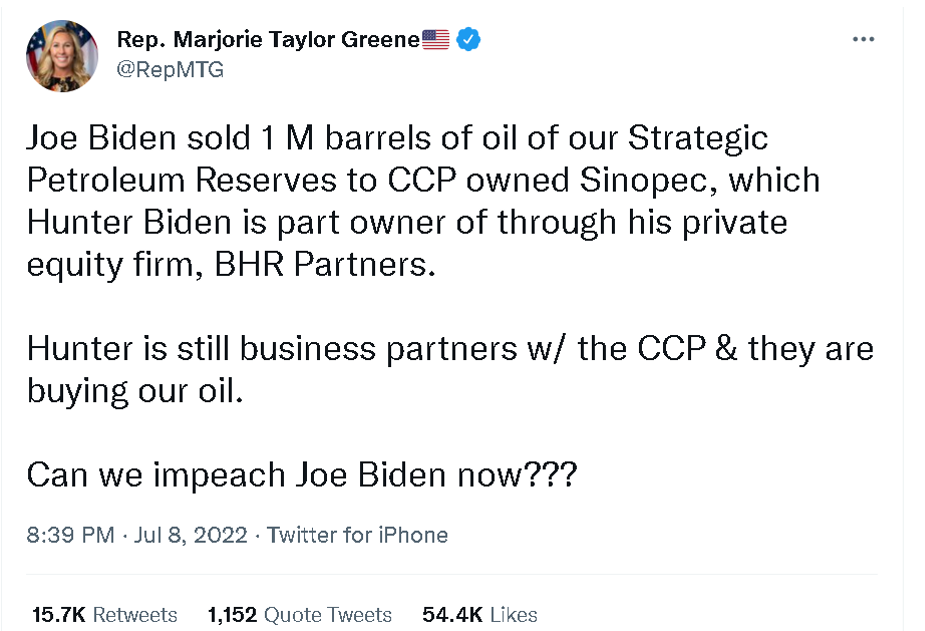Click the blue verified checkmark badge

(x=469, y=39)
